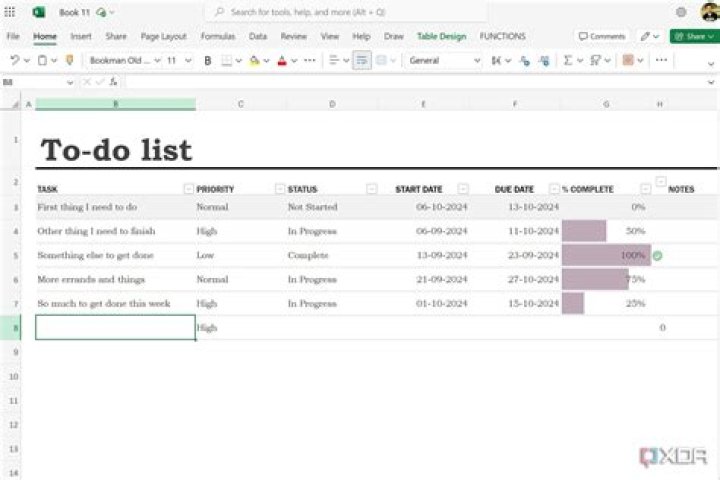Collapse the ribbon with the chevron
This screenshot has width=720, height=480.
point(711,64)
